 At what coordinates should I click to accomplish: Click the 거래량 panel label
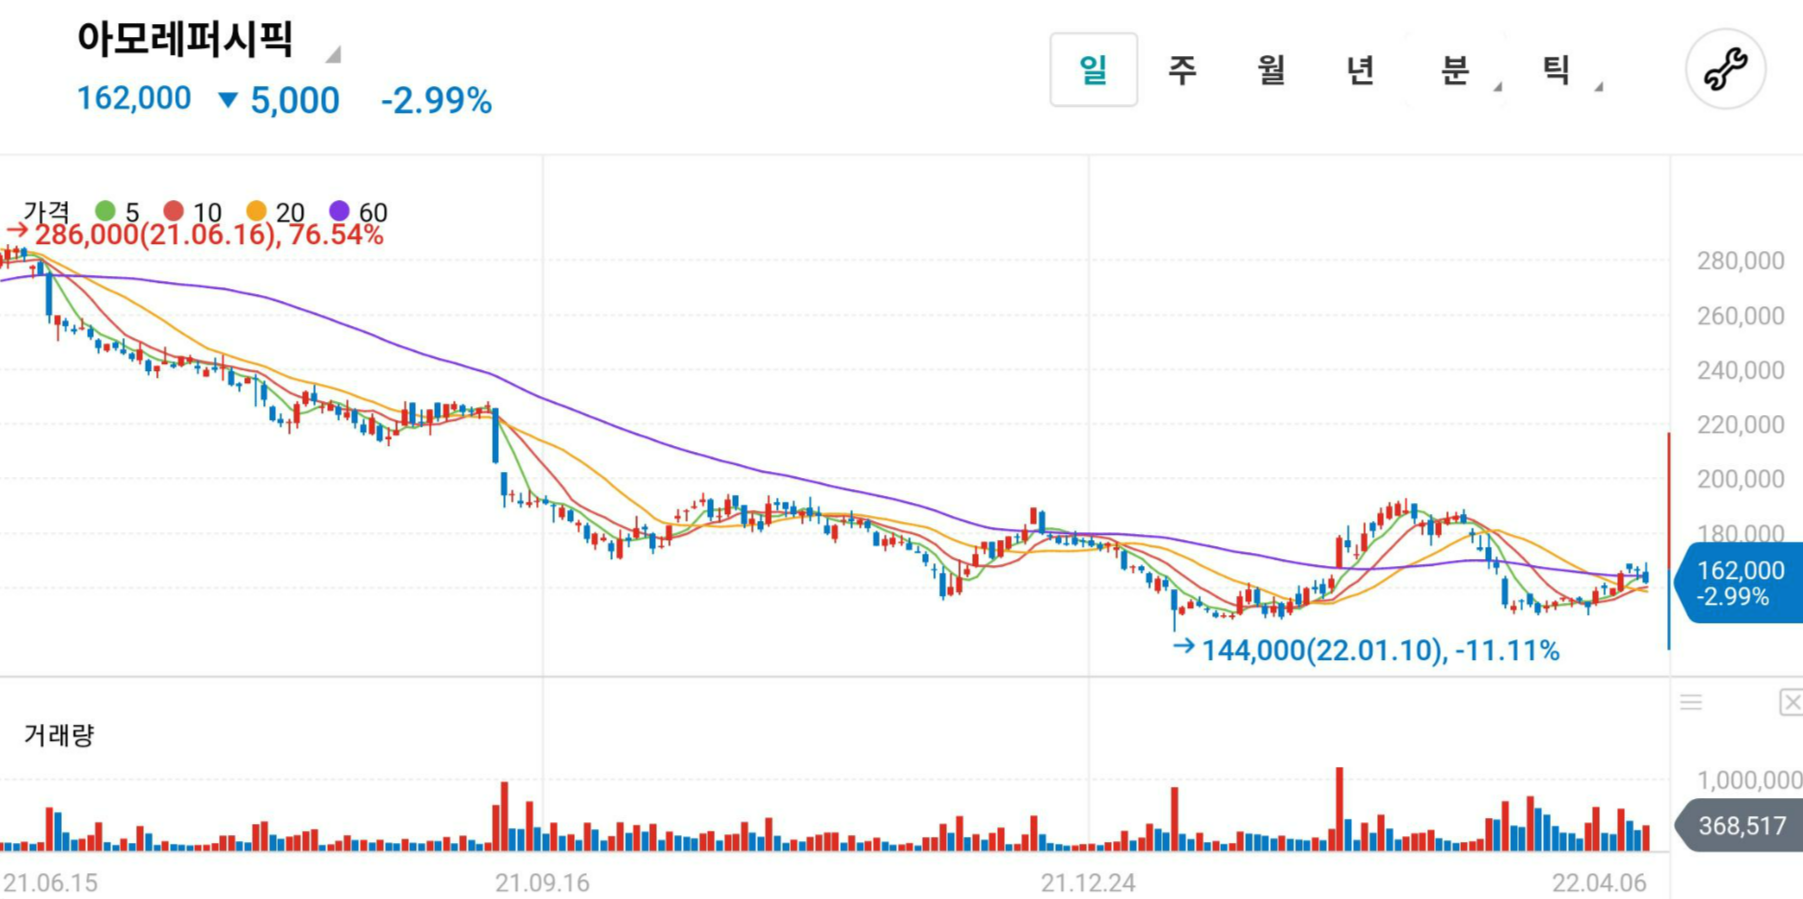[x=58, y=735]
